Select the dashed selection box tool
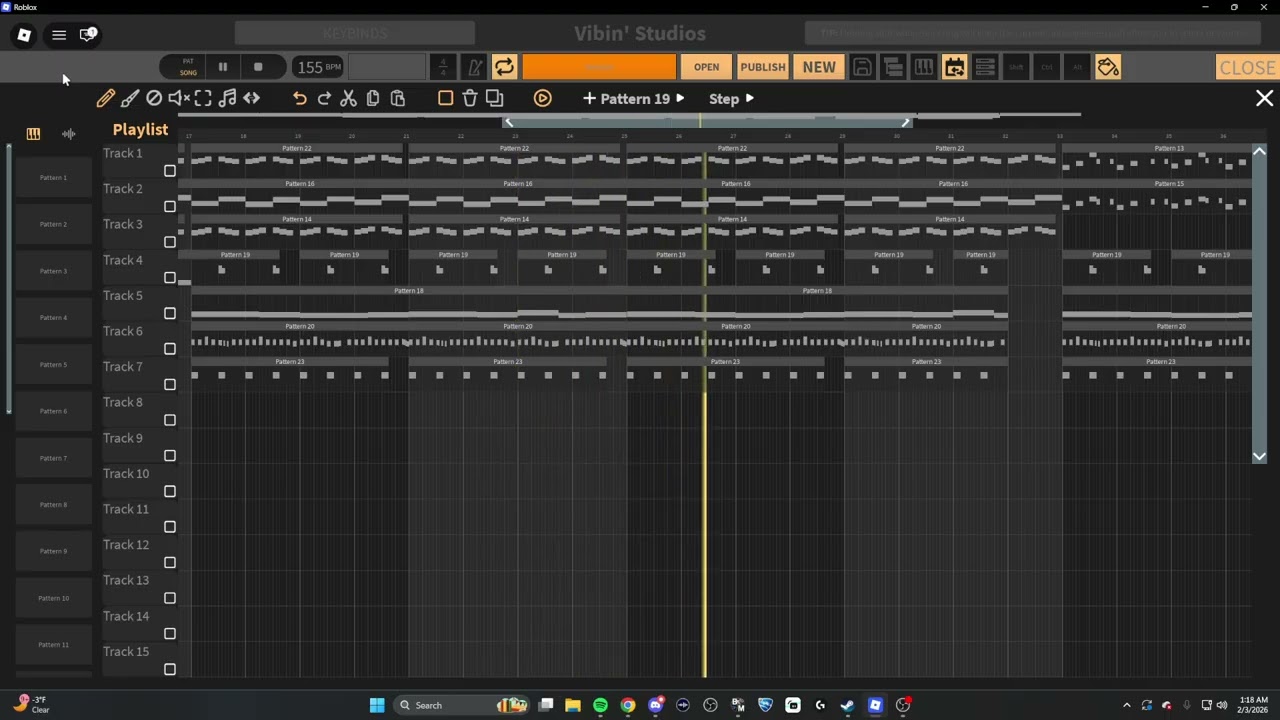Screen dimensions: 1280x720 (x=203, y=98)
